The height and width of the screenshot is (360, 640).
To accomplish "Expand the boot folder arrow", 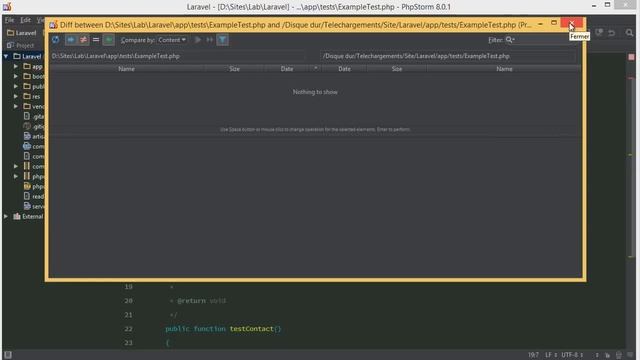I will [x=16, y=76].
